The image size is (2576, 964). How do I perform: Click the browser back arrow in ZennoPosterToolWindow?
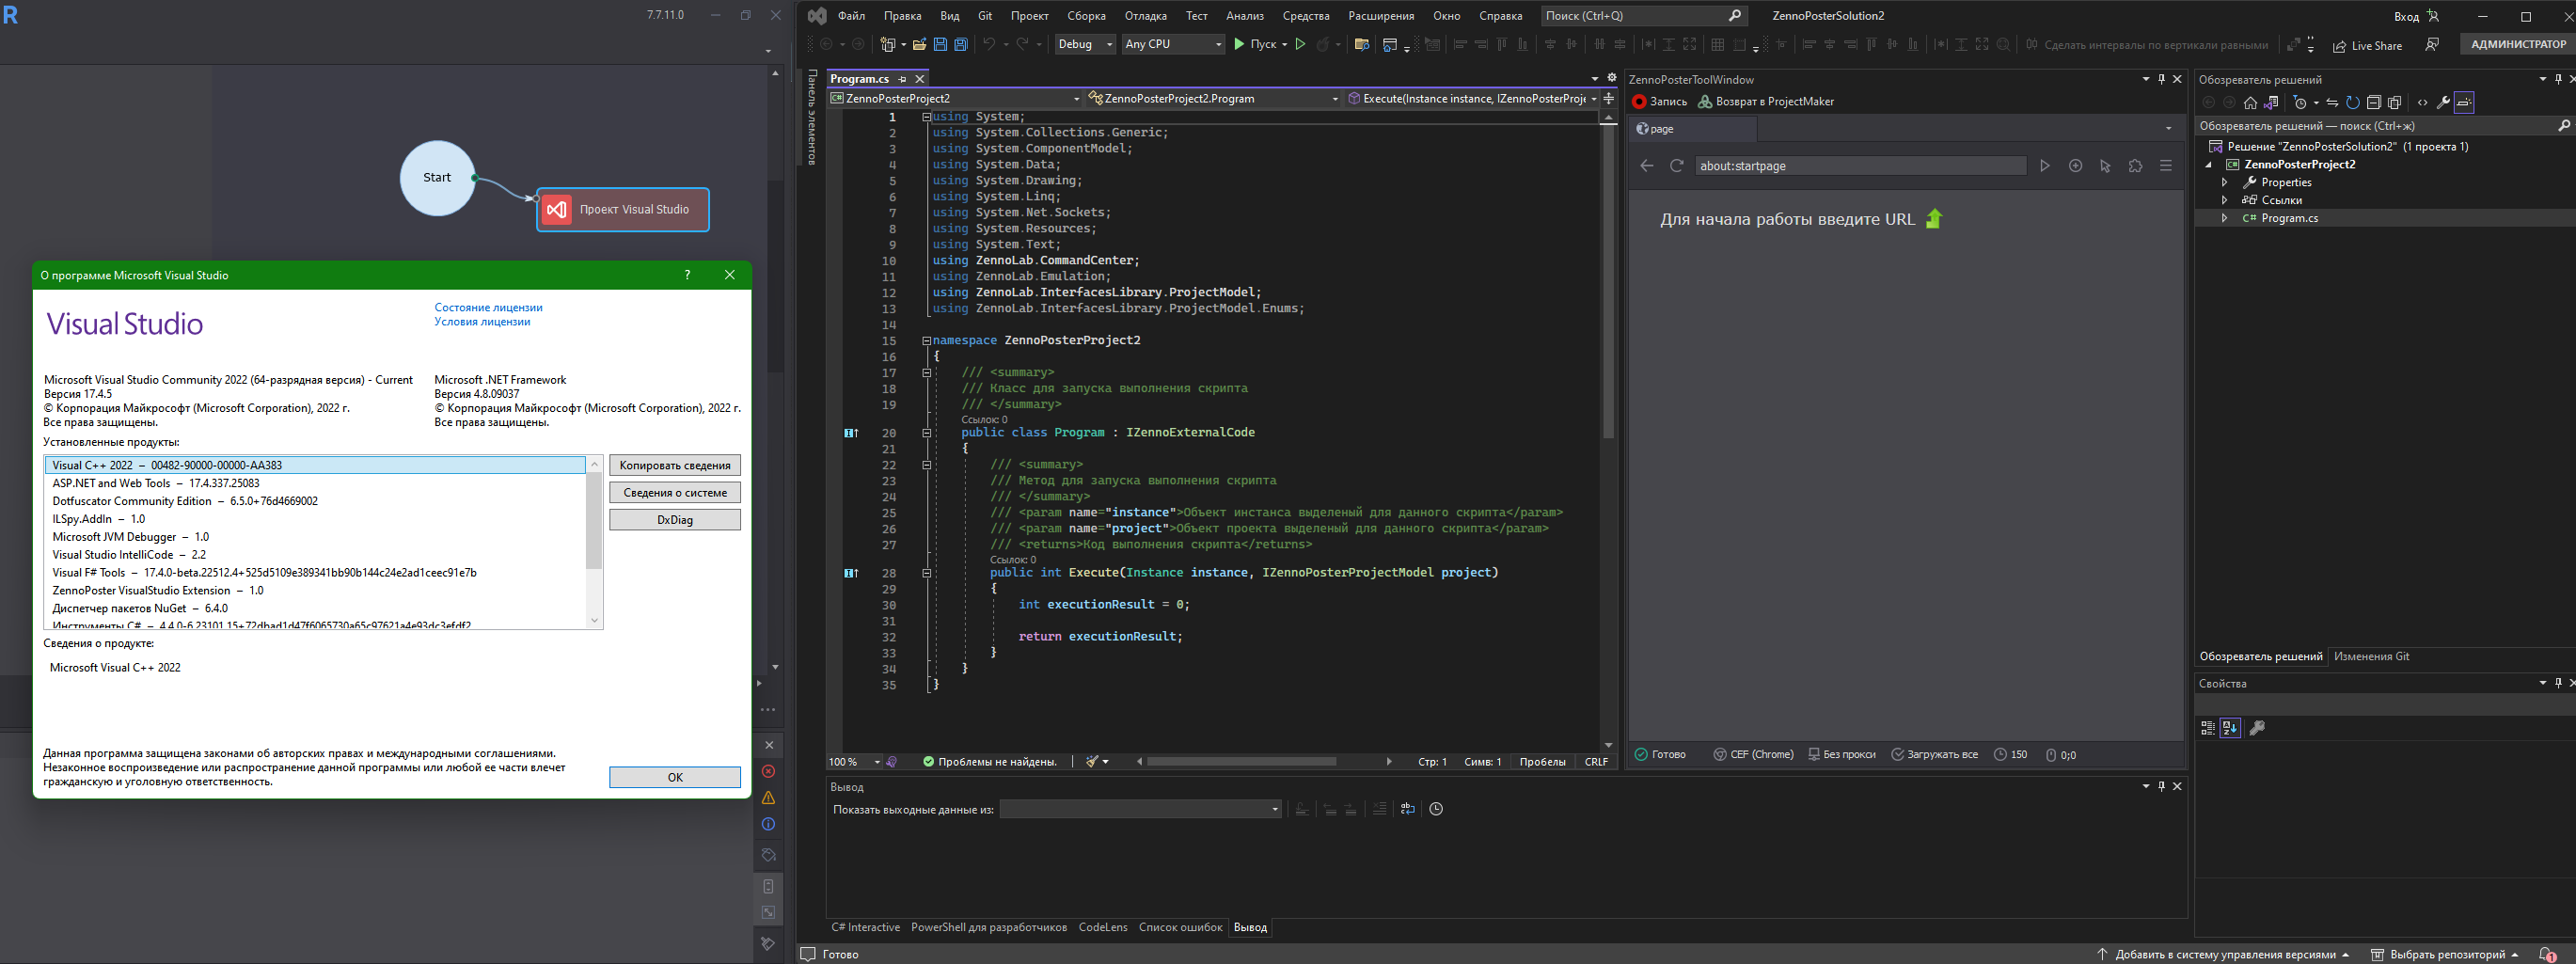pyautogui.click(x=1647, y=166)
